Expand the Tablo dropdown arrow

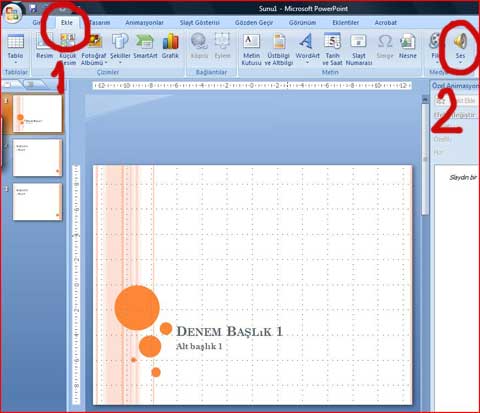click(15, 63)
